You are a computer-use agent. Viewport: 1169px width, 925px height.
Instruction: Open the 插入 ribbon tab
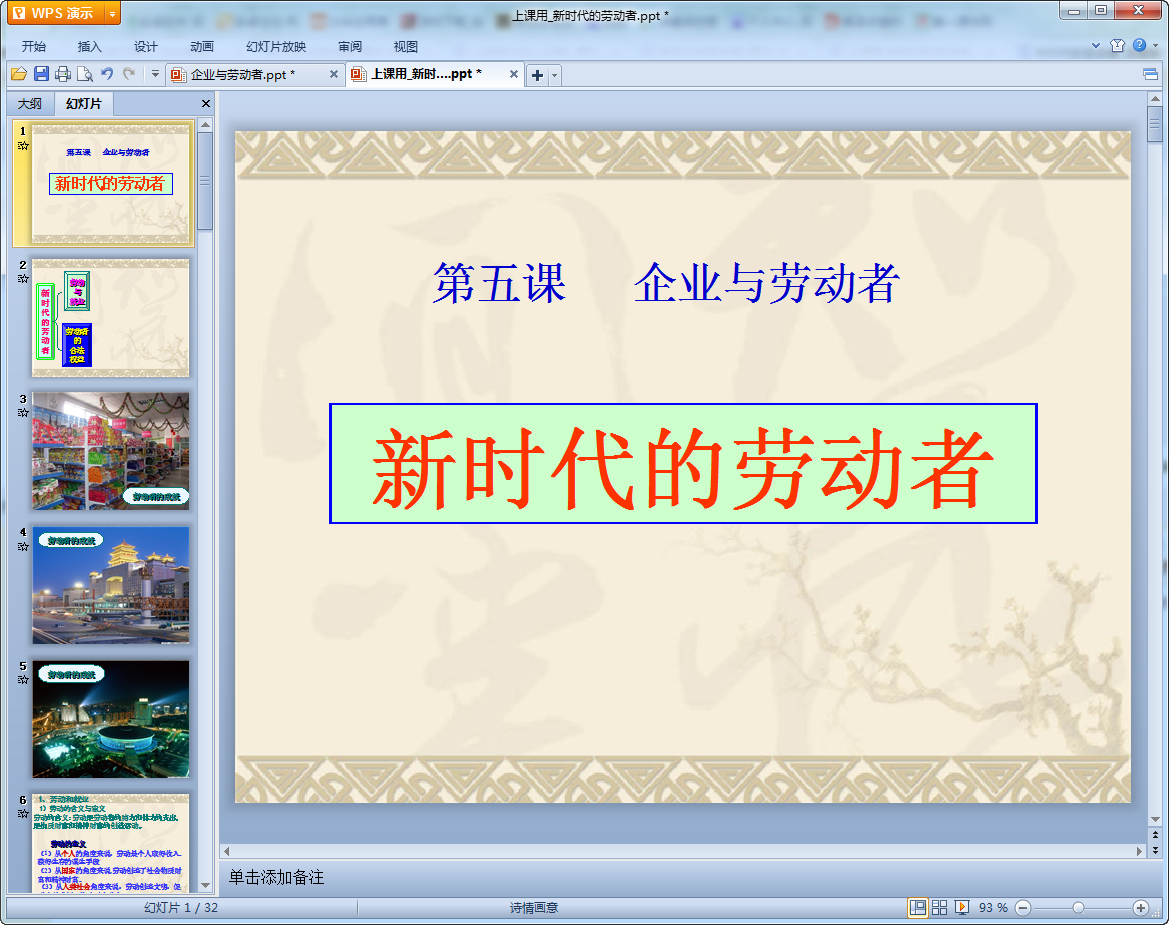coord(89,46)
